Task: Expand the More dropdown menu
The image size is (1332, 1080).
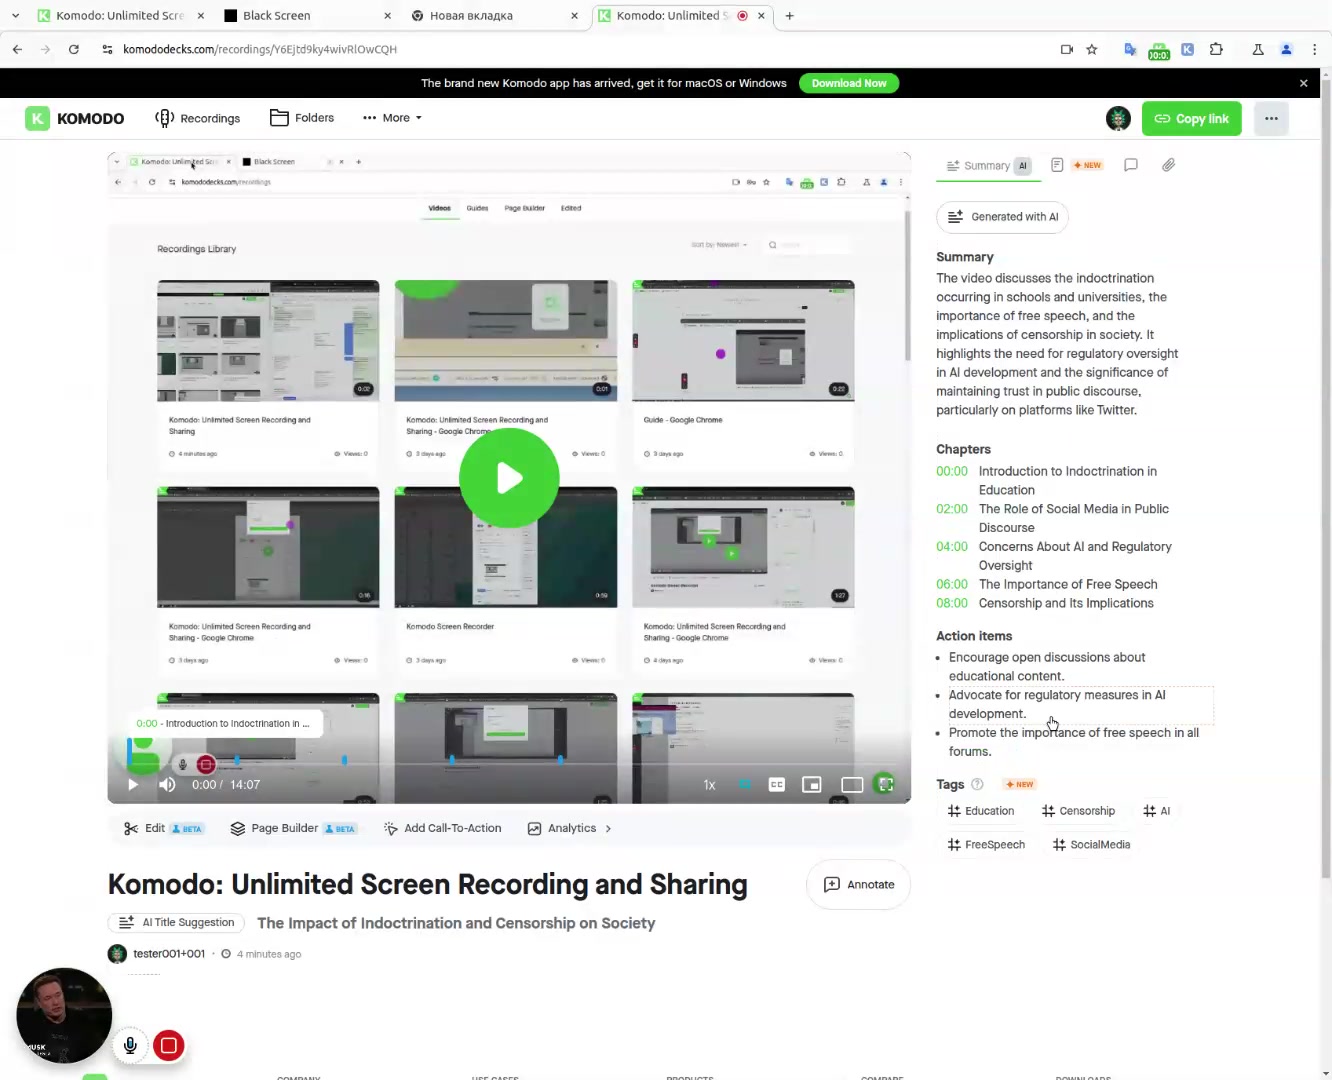Action: [x=392, y=118]
